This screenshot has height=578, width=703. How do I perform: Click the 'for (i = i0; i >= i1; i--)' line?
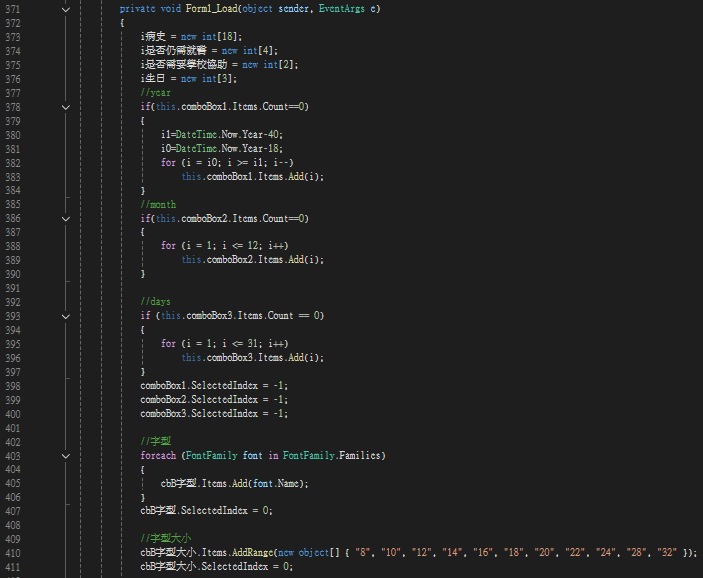(x=227, y=162)
